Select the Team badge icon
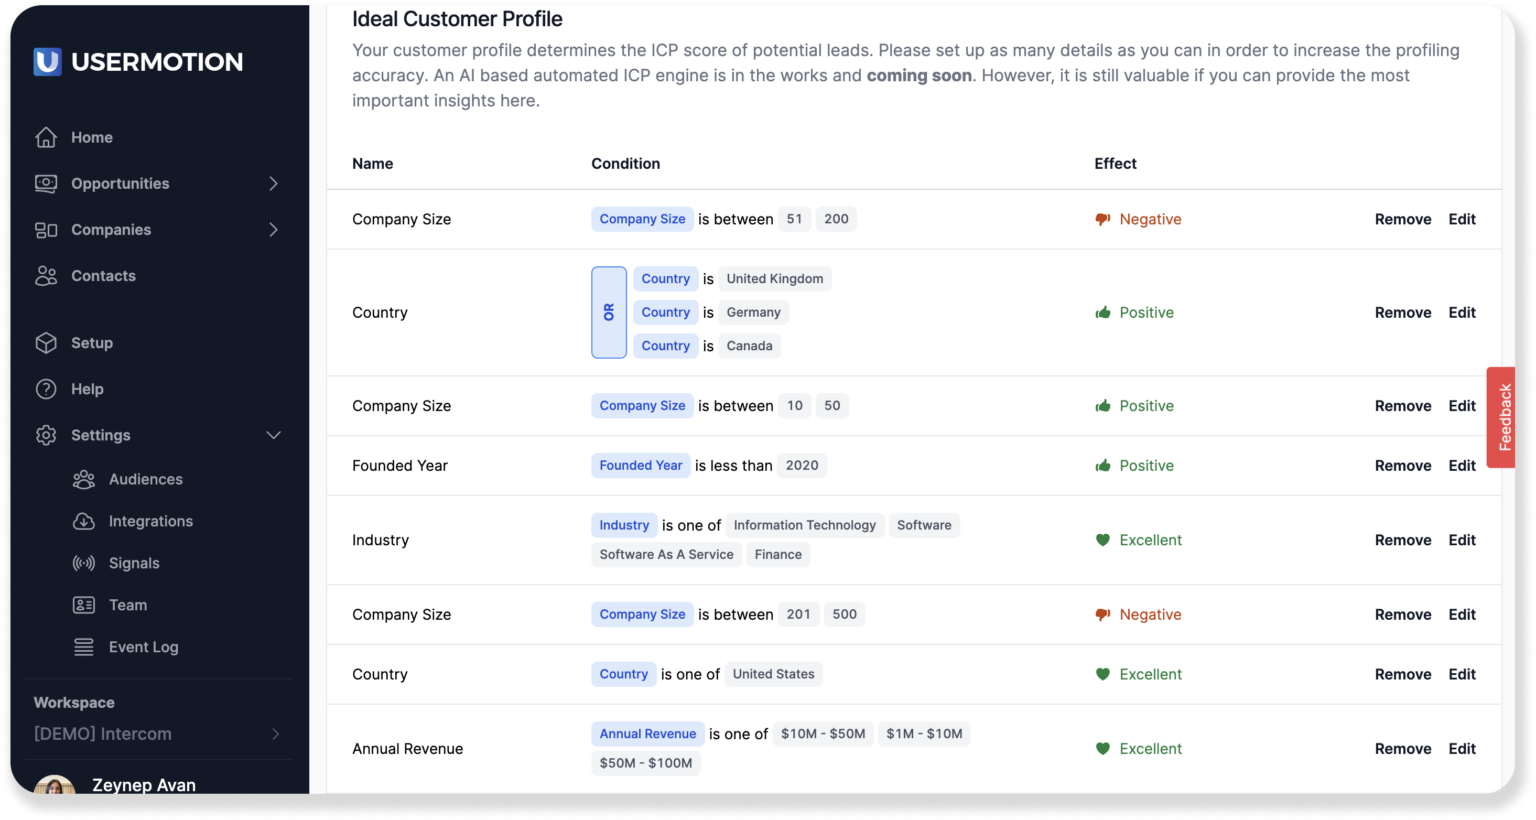Screen dimensions: 1536x820 click(x=84, y=604)
